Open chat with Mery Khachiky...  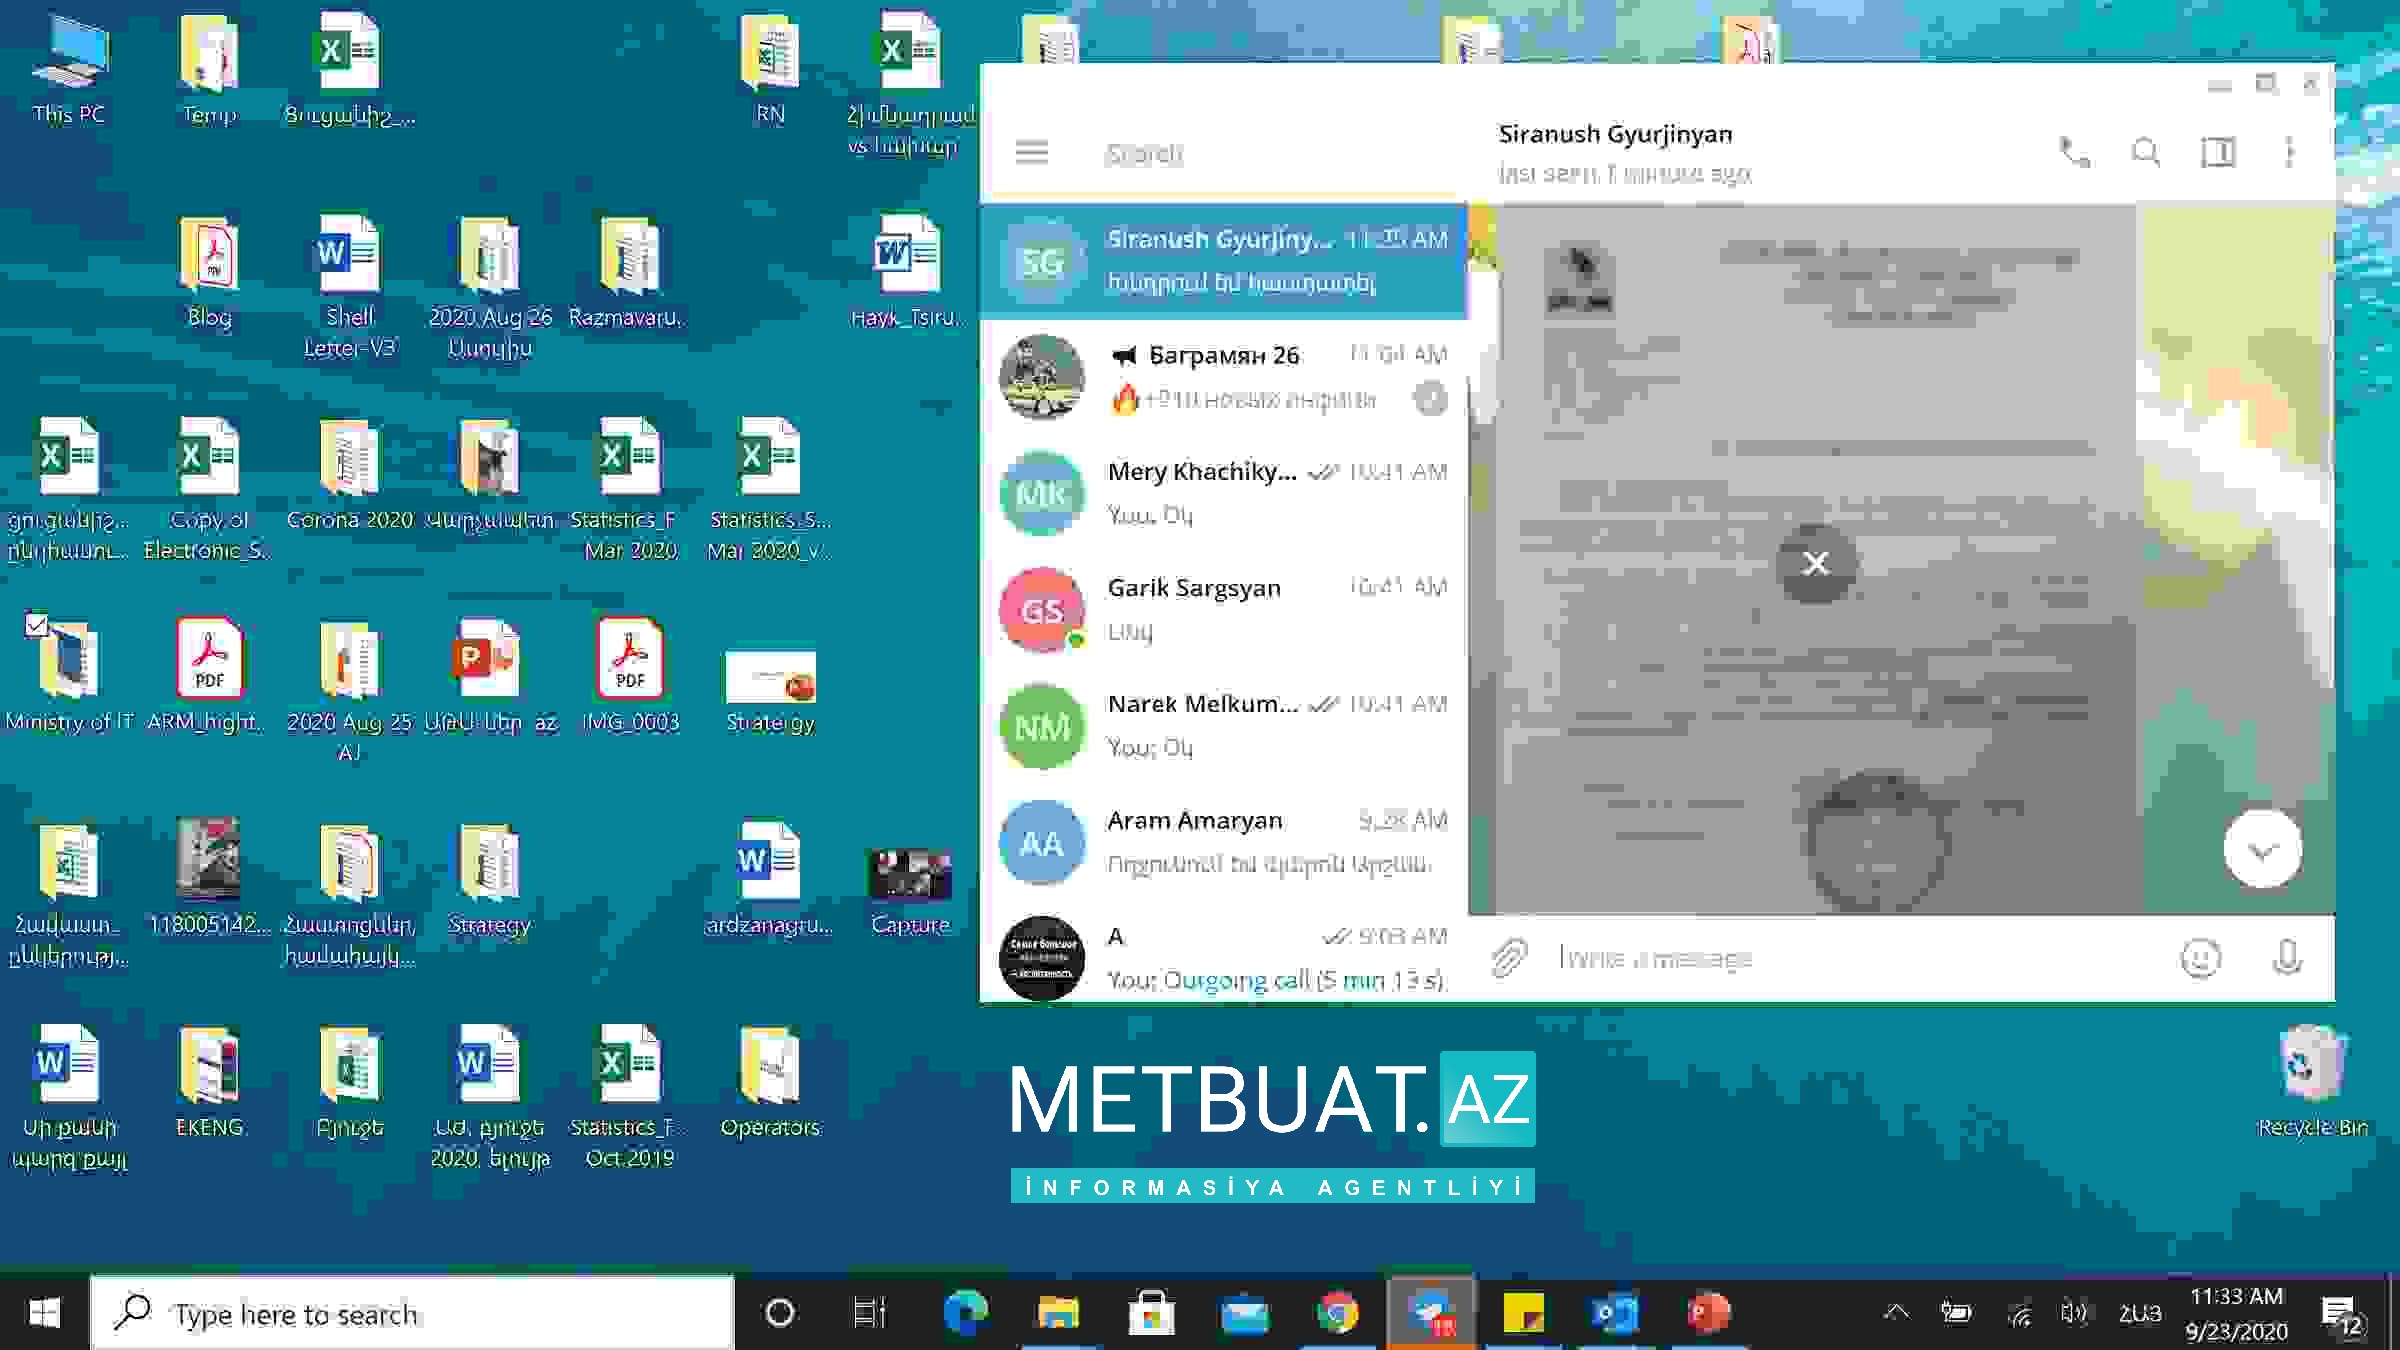click(1223, 493)
